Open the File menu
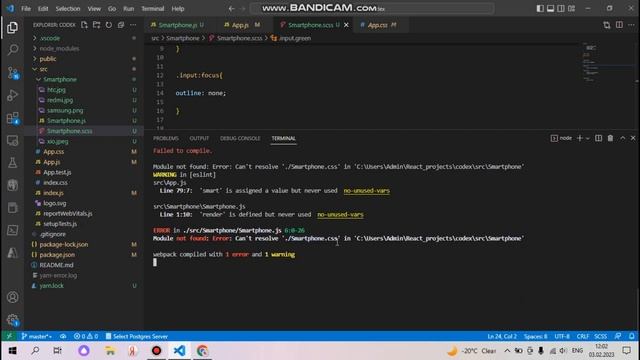The image size is (640, 360). tap(26, 9)
